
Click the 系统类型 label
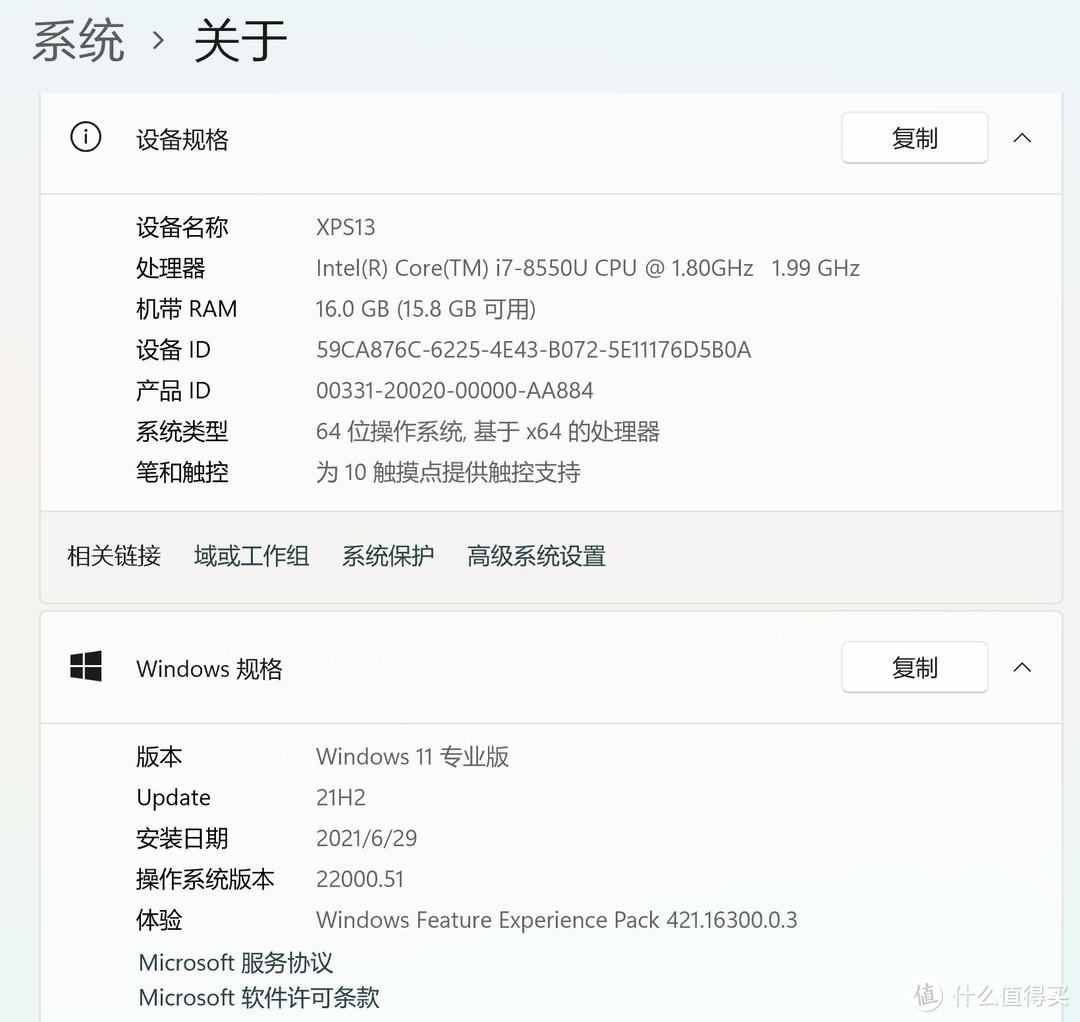coord(182,432)
